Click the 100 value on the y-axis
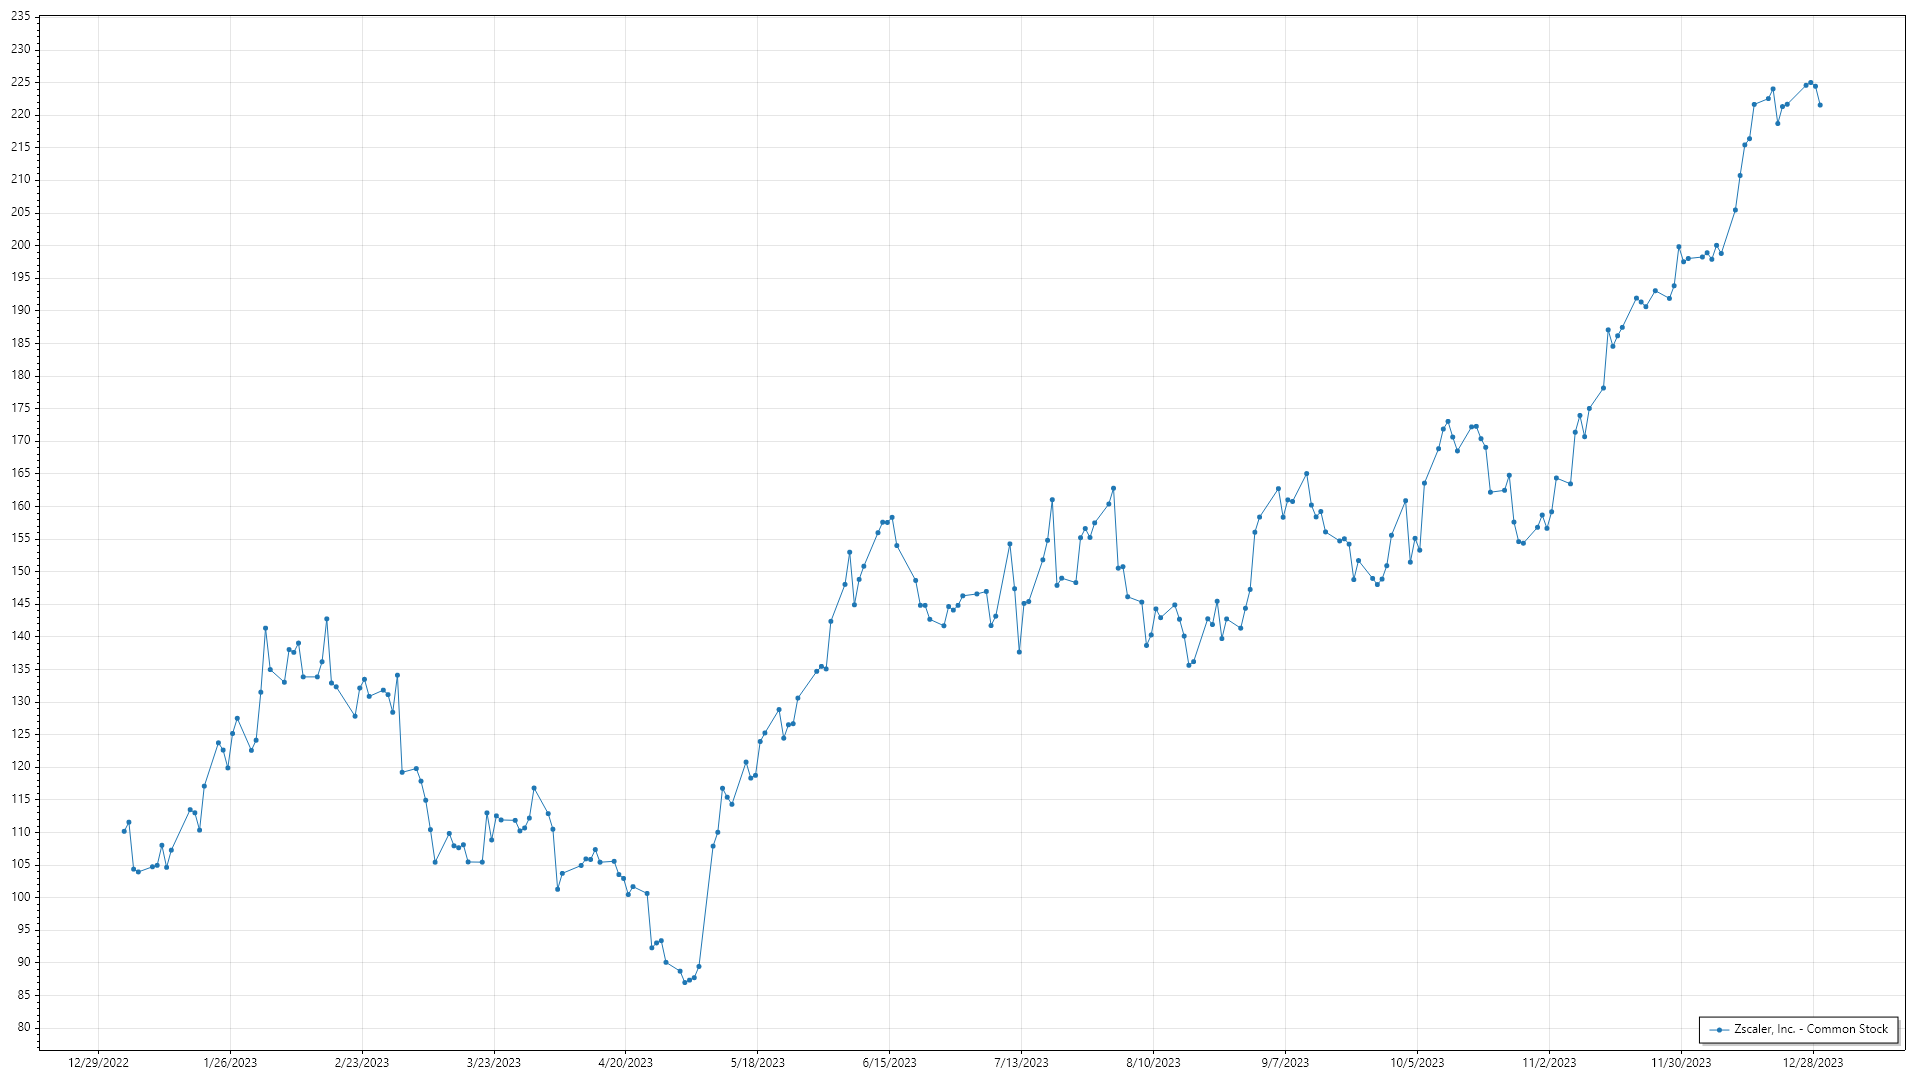The height and width of the screenshot is (1080, 1920). [20, 897]
